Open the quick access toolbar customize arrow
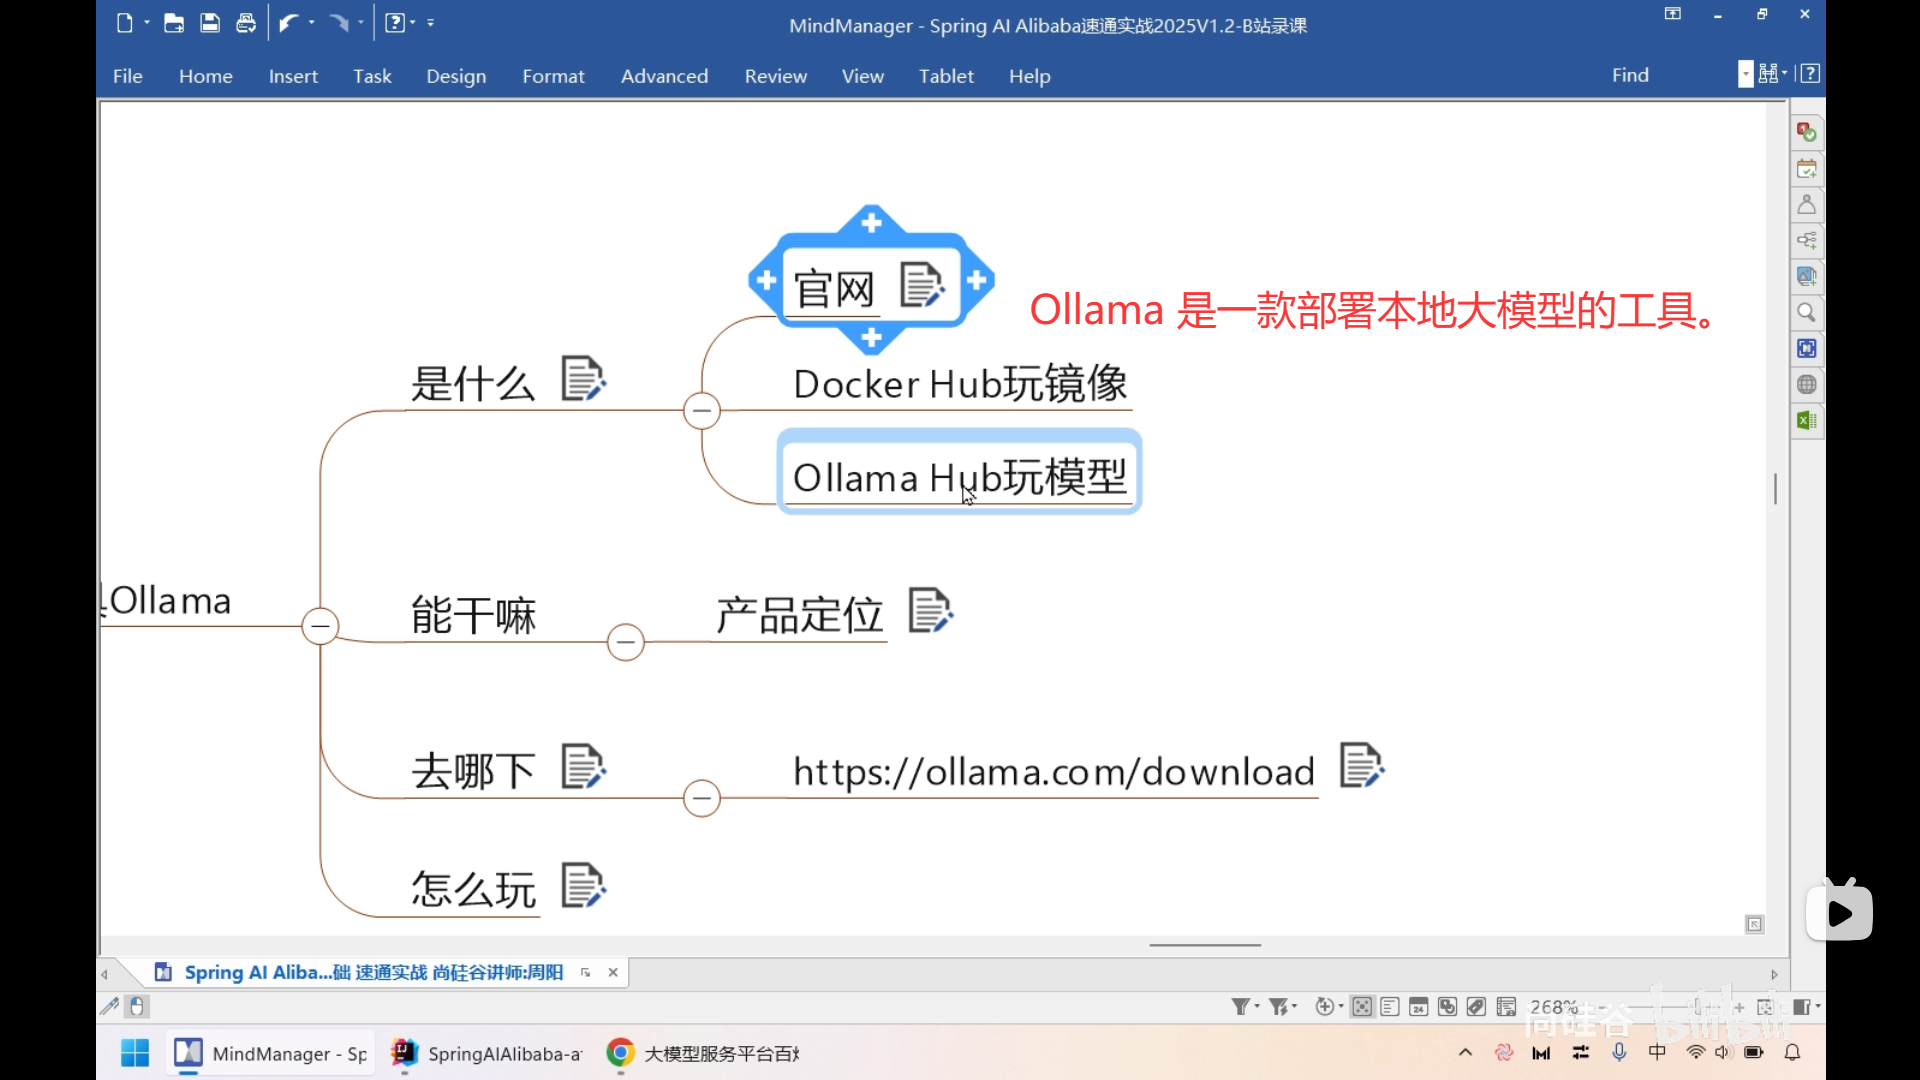Screen dimensions: 1920x1080 (431, 23)
